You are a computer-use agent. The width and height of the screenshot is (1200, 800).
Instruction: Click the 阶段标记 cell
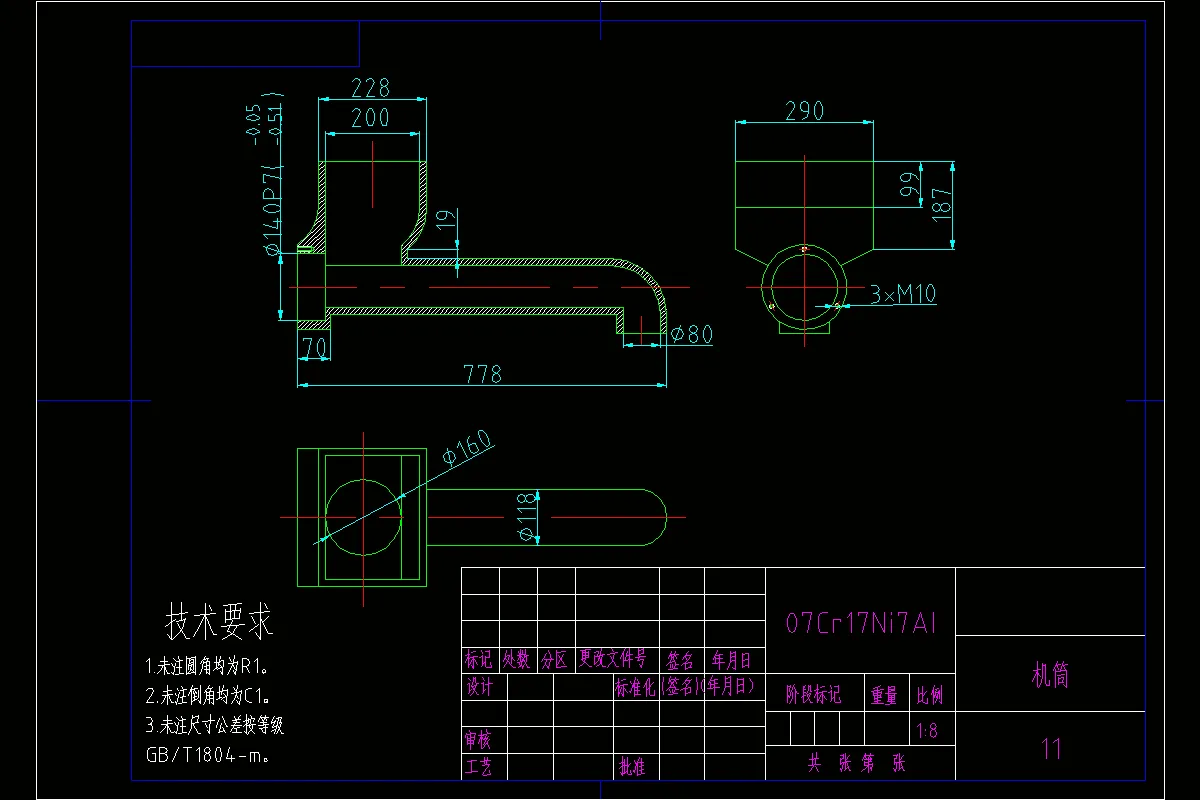[x=814, y=695]
